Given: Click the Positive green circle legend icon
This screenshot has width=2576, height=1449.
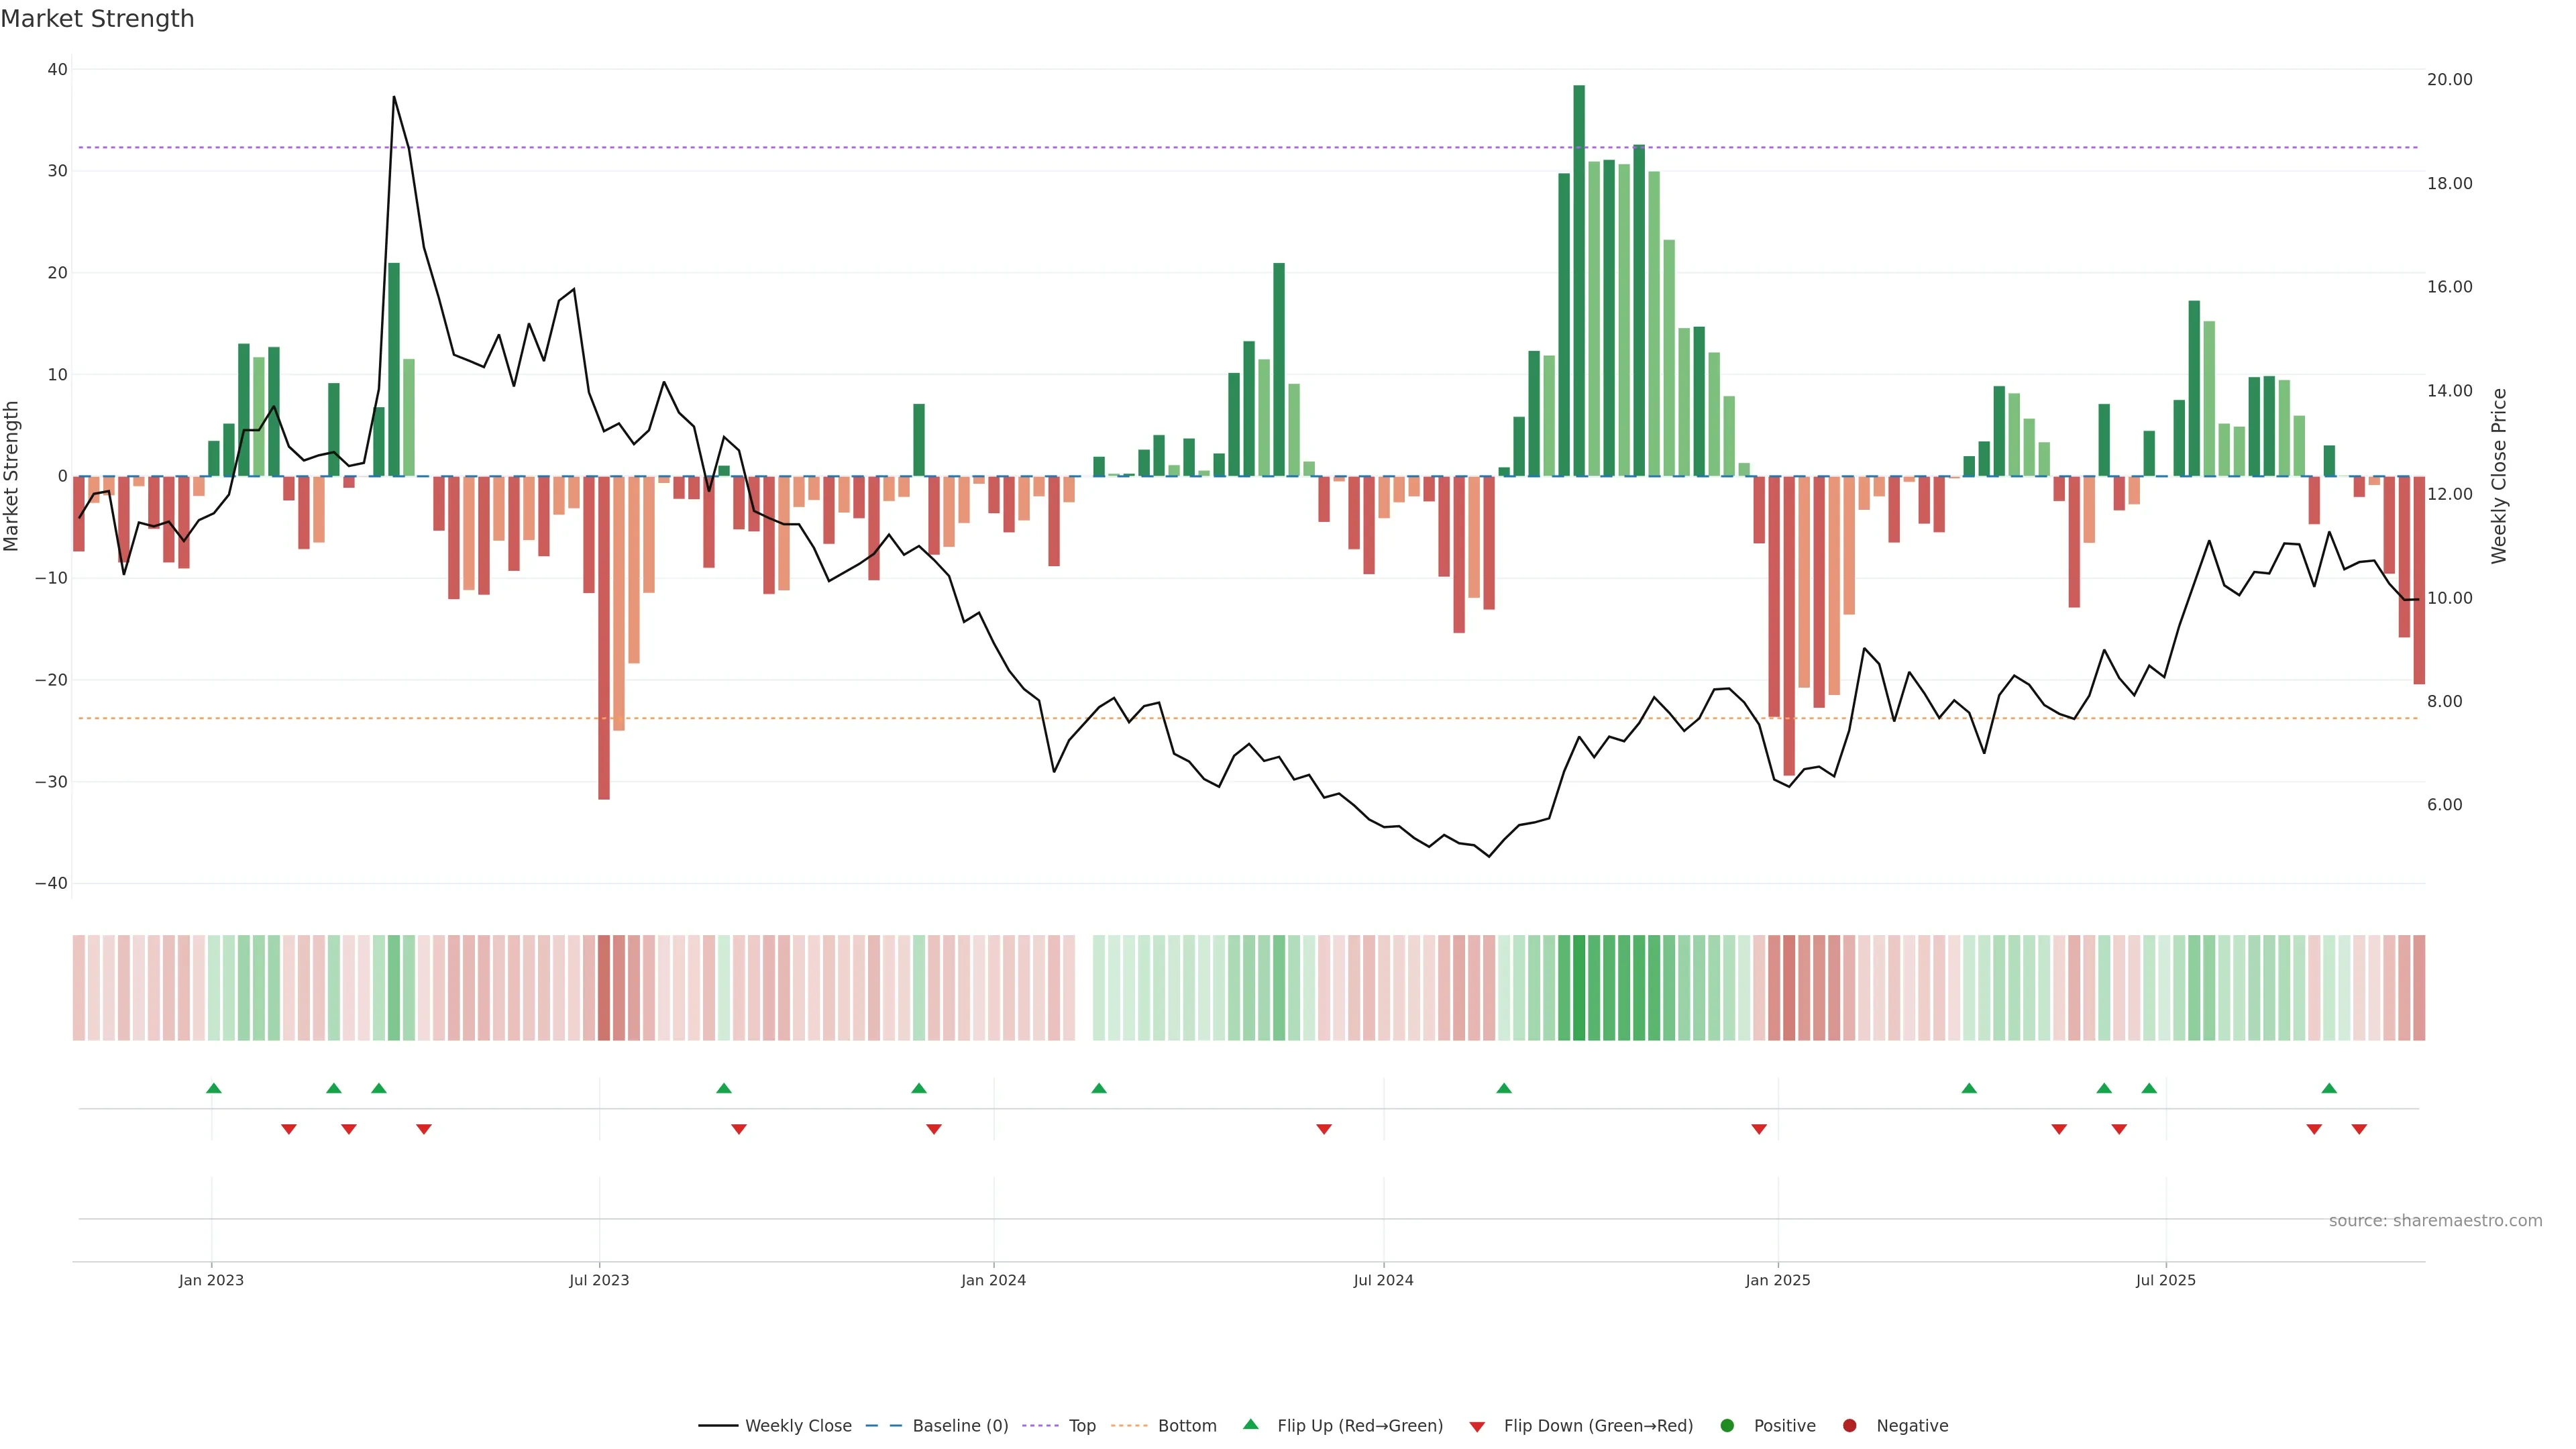Looking at the screenshot, I should (1727, 1426).
